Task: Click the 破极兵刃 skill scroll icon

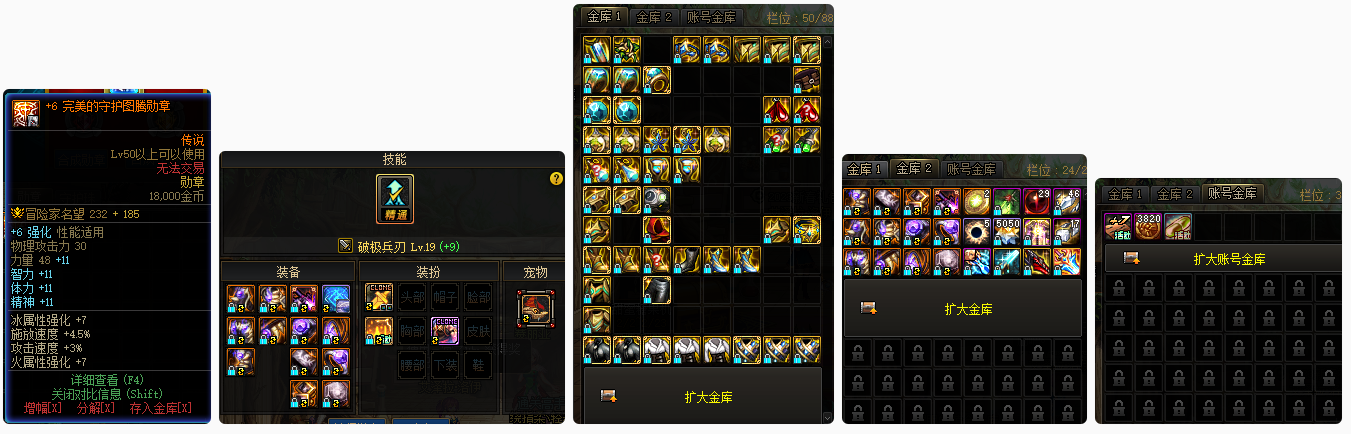Action: tap(345, 245)
